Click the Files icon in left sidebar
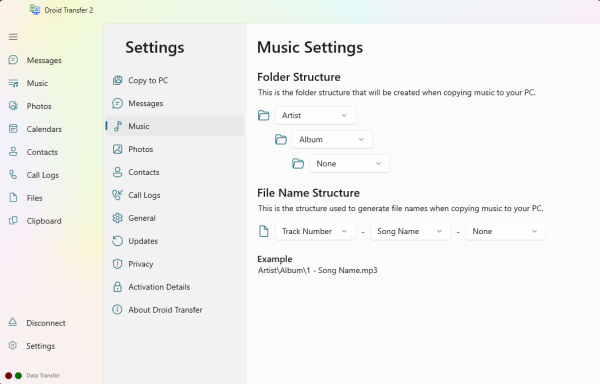The image size is (600, 384). 13,198
